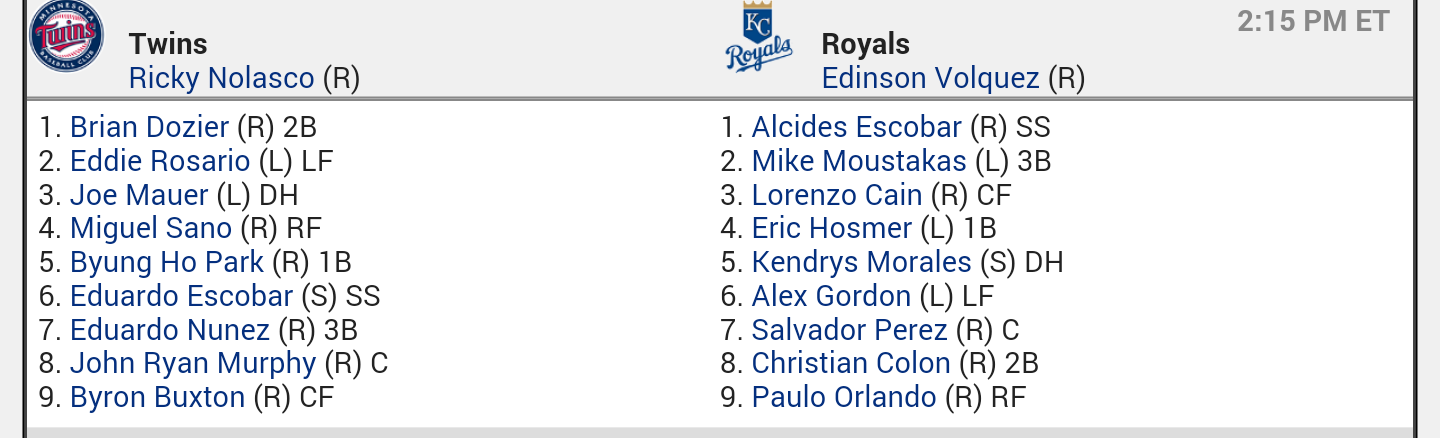Click the Minnesota Twins team logo

tap(66, 37)
